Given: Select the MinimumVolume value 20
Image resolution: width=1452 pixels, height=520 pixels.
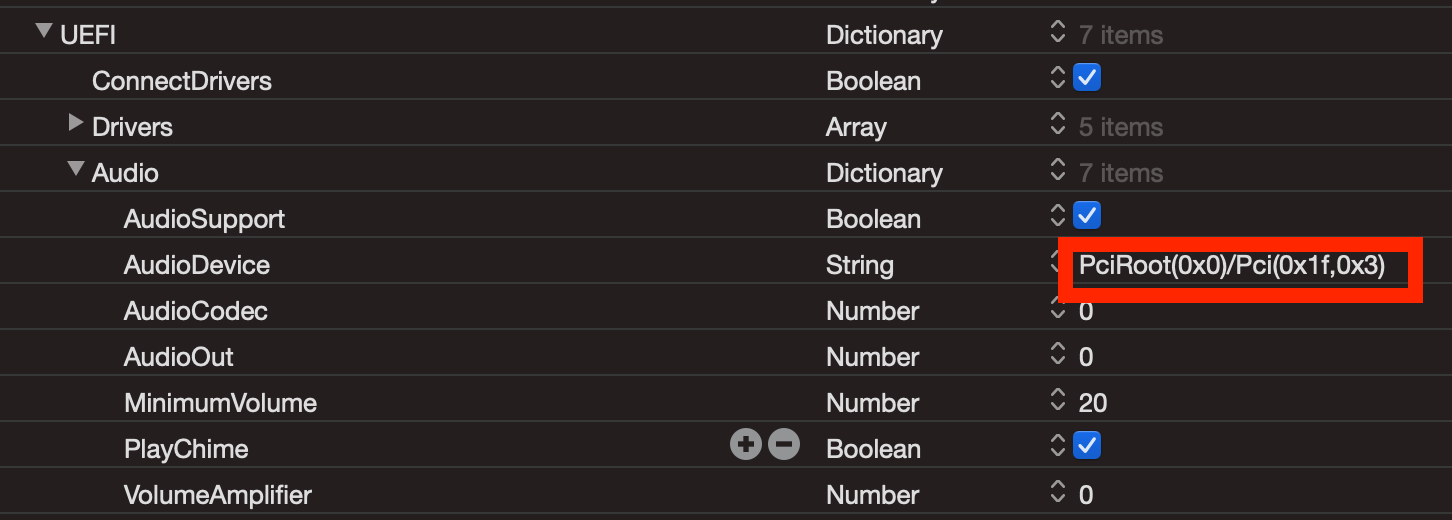Looking at the screenshot, I should pyautogui.click(x=1093, y=403).
